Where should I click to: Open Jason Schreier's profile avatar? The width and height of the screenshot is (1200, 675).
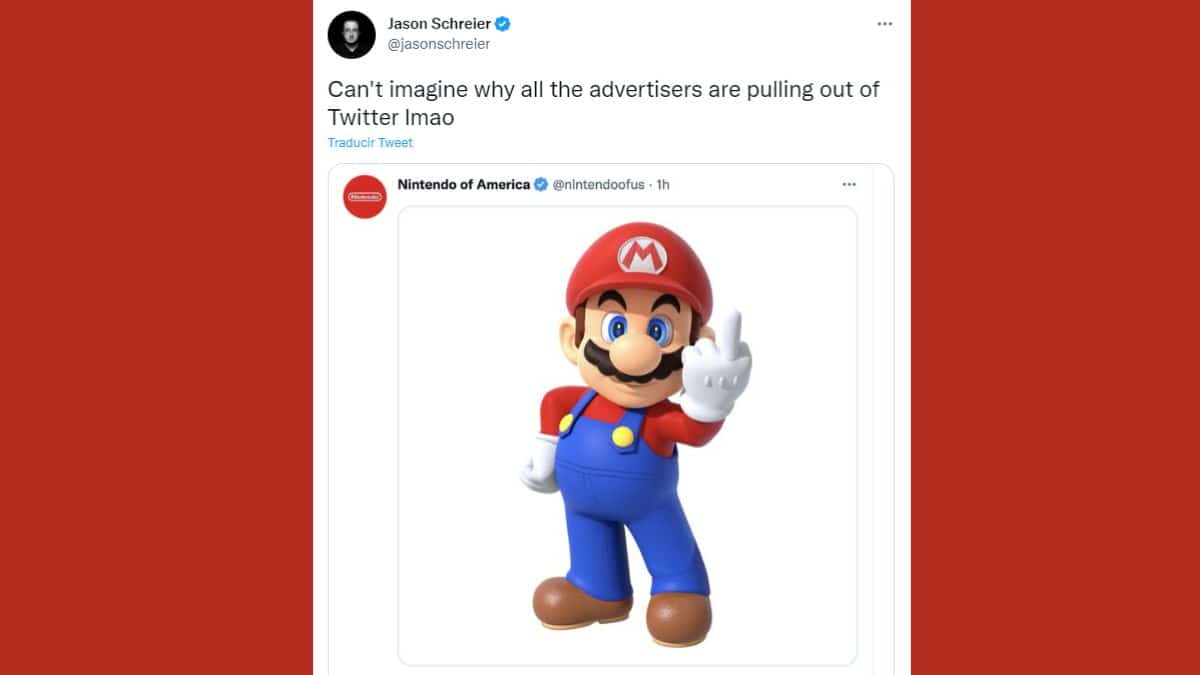point(351,35)
